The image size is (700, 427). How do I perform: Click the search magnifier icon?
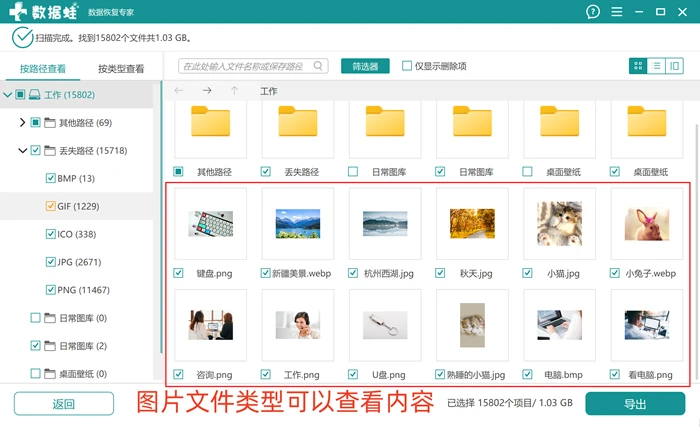coord(318,66)
